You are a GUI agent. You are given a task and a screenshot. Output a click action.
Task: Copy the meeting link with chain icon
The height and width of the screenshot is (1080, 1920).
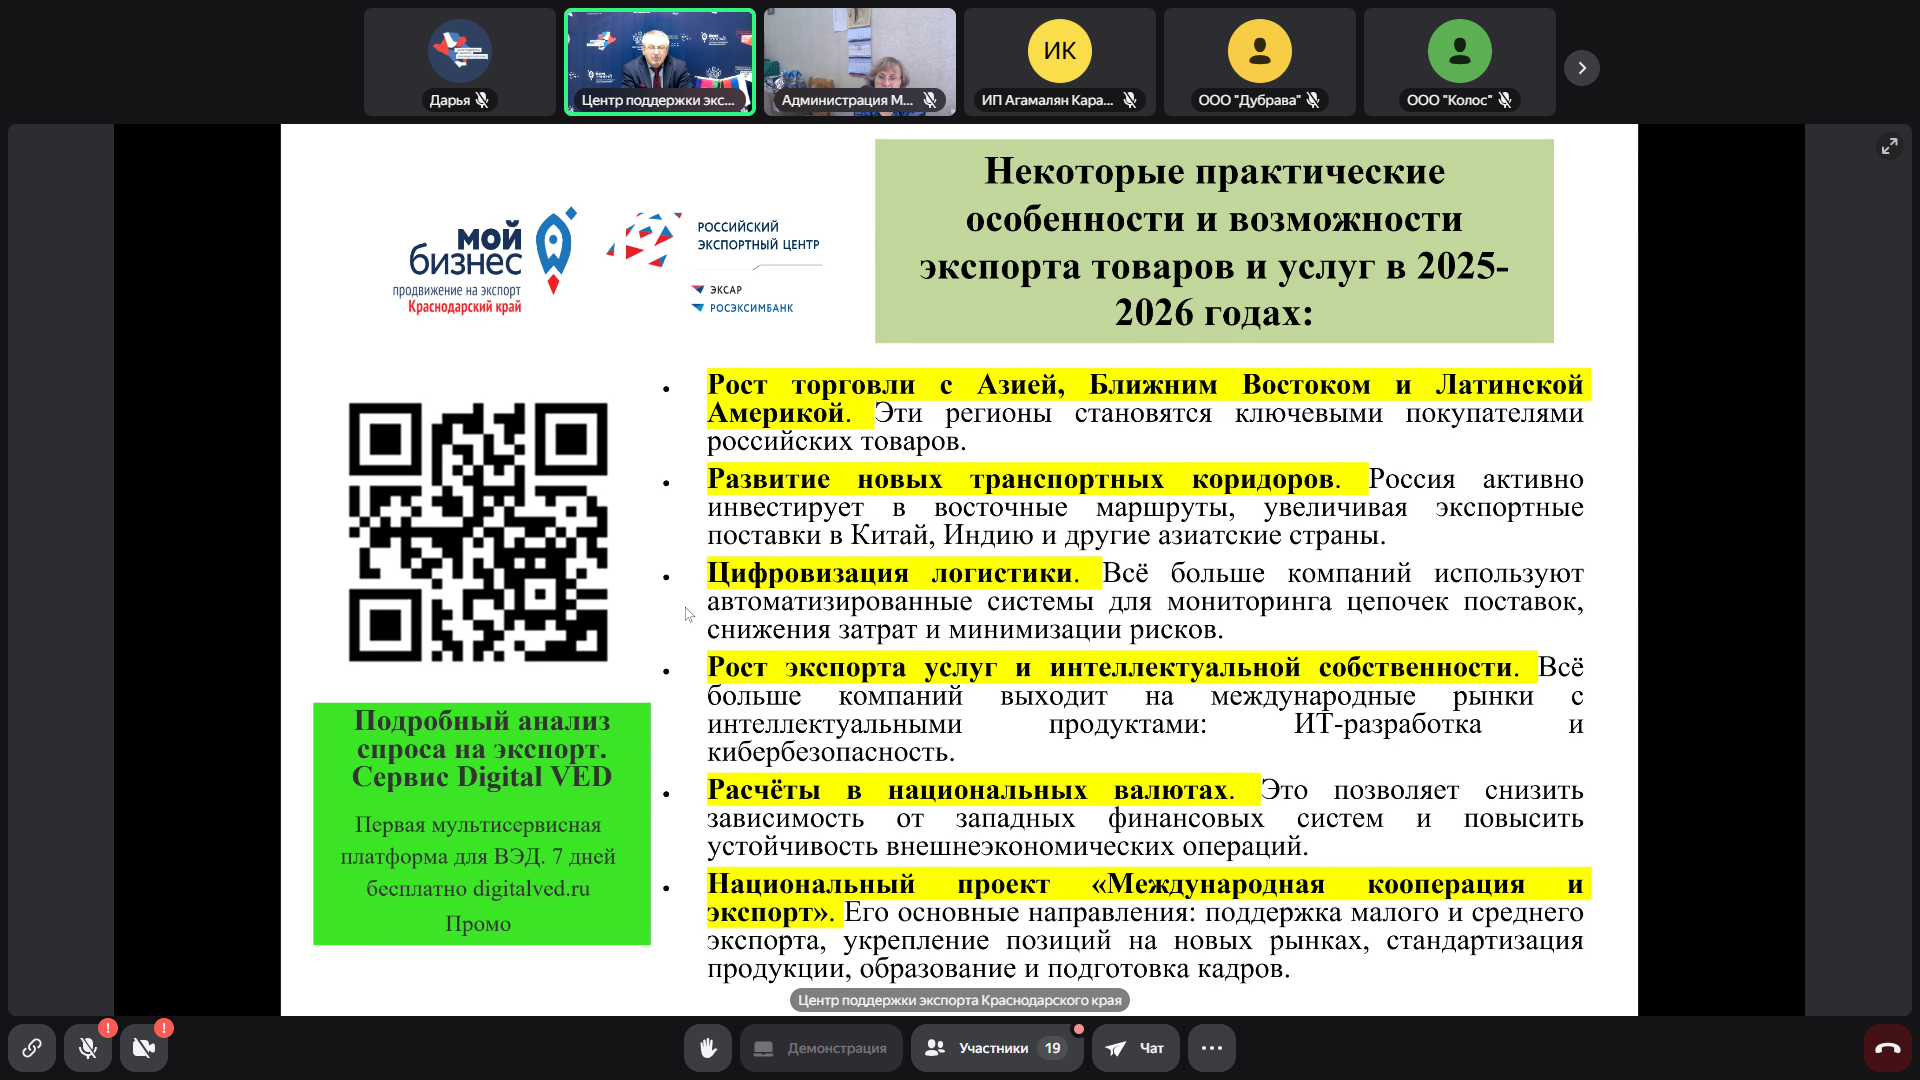tap(32, 1048)
